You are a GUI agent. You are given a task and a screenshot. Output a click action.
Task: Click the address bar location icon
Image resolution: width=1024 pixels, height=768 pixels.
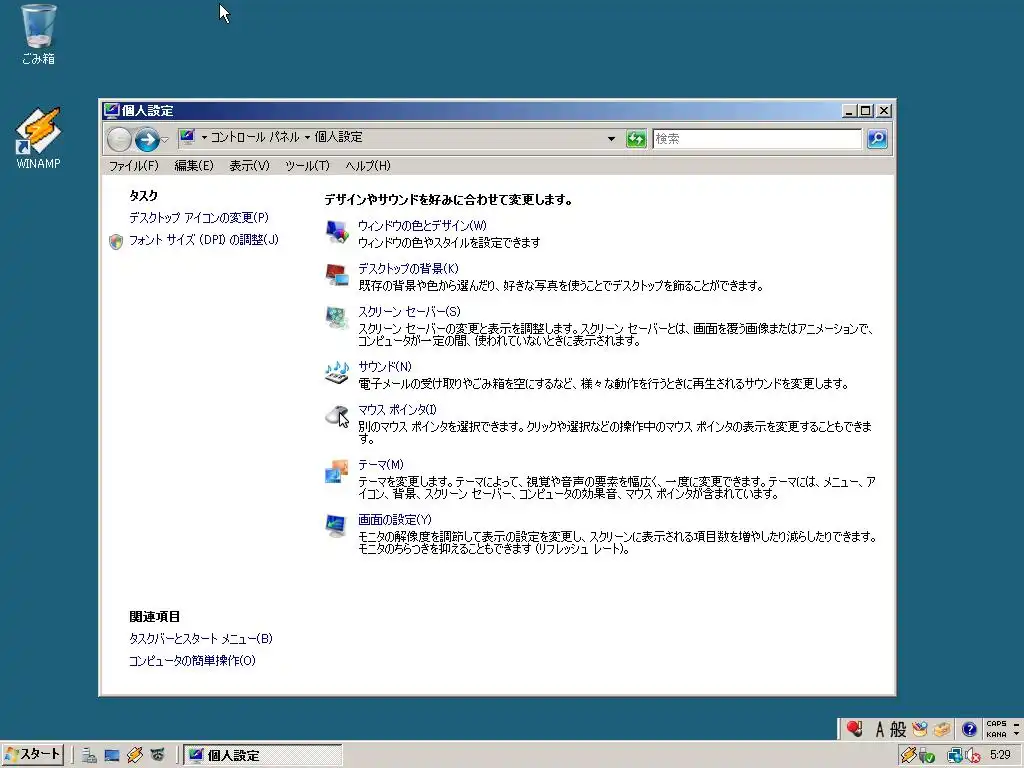click(x=187, y=137)
